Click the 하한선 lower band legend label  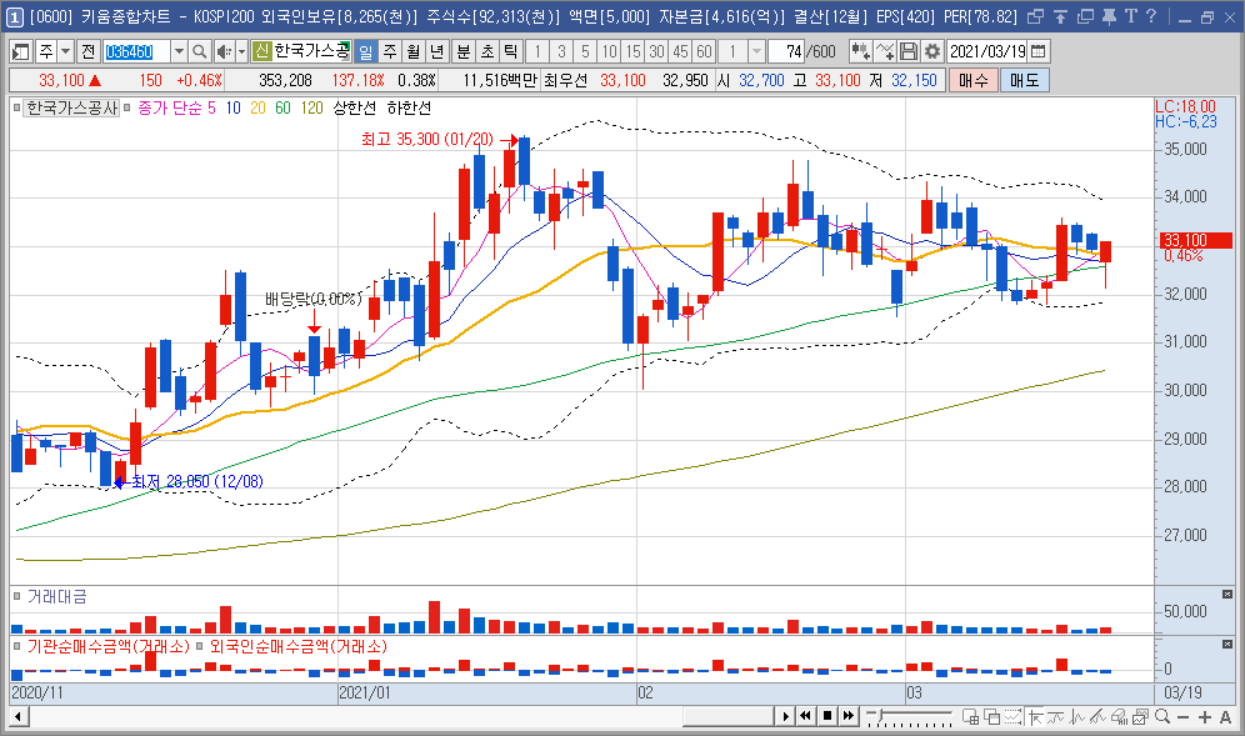(x=409, y=107)
